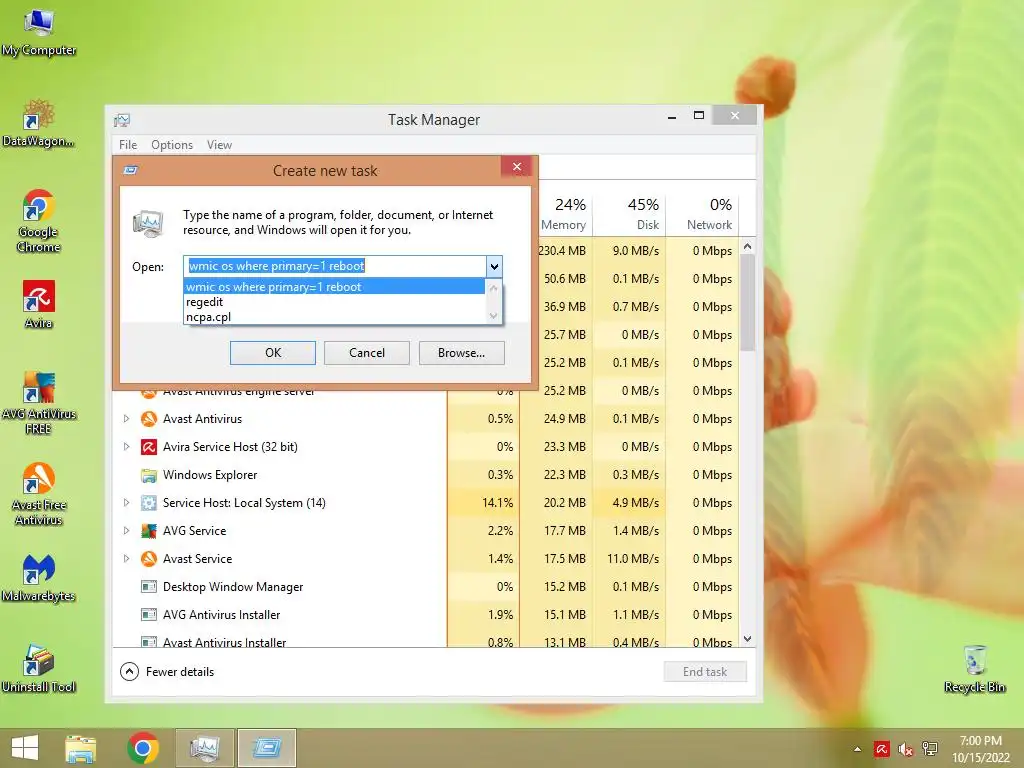This screenshot has width=1024, height=768.
Task: Click the 14.1% CPU value cell
Action: pos(483,503)
